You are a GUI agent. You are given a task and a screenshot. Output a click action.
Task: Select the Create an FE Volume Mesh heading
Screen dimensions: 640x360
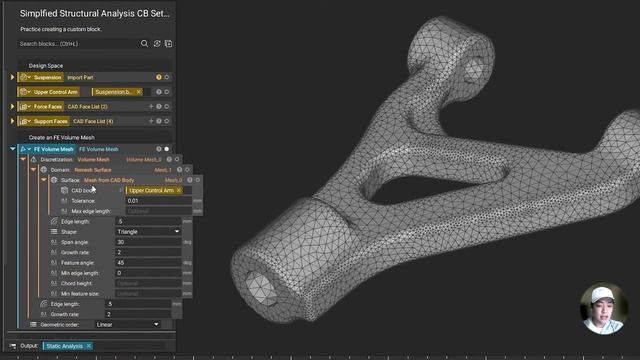coord(62,138)
